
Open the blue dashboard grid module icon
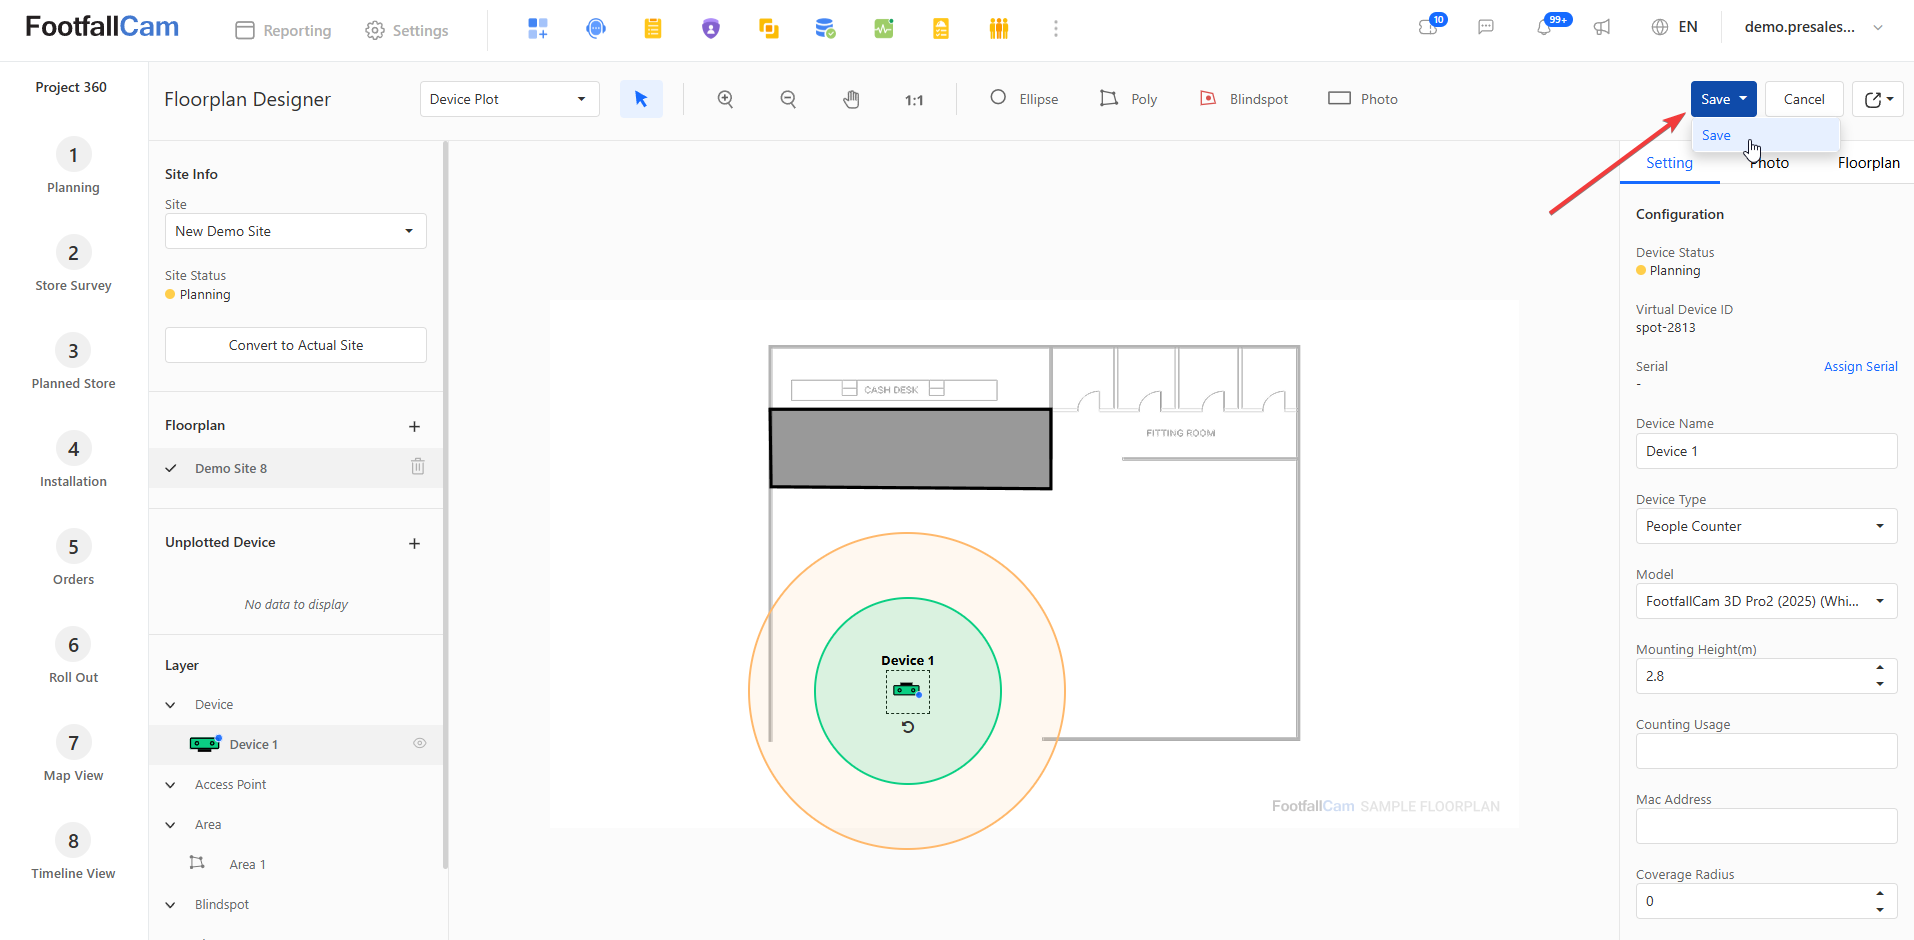pyautogui.click(x=538, y=29)
